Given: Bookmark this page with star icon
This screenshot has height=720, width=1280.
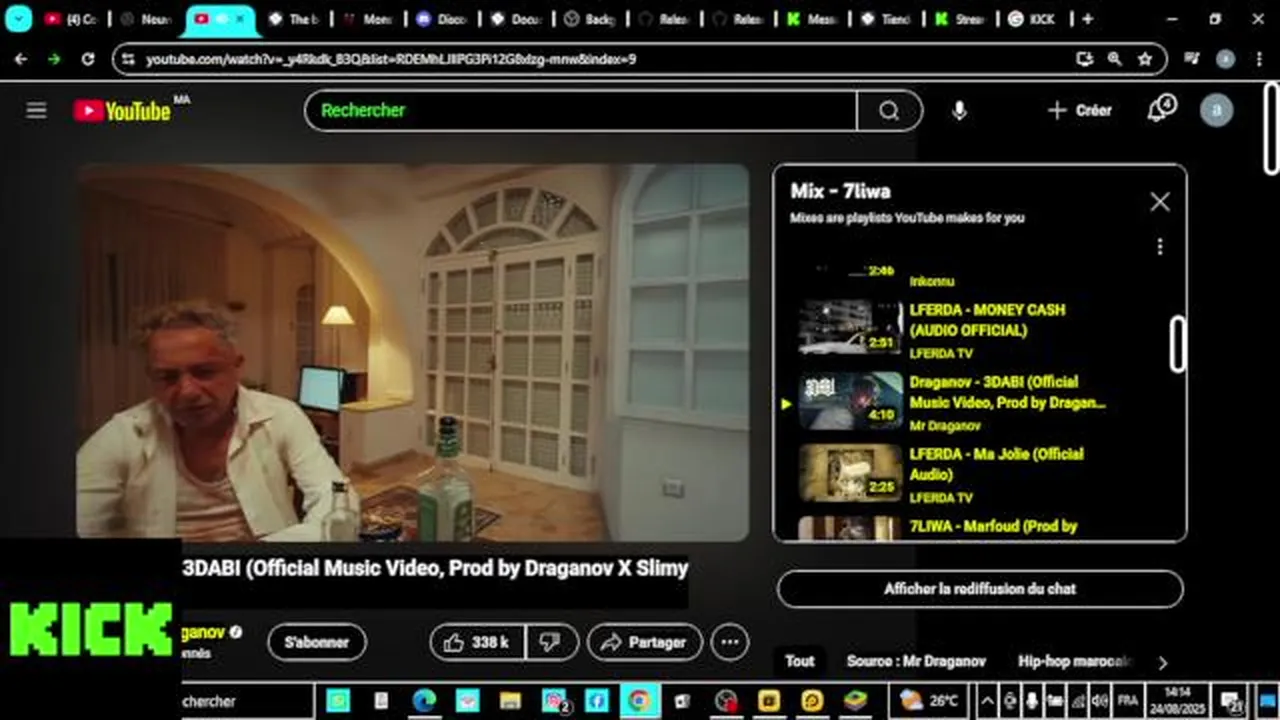Looking at the screenshot, I should pyautogui.click(x=1145, y=59).
